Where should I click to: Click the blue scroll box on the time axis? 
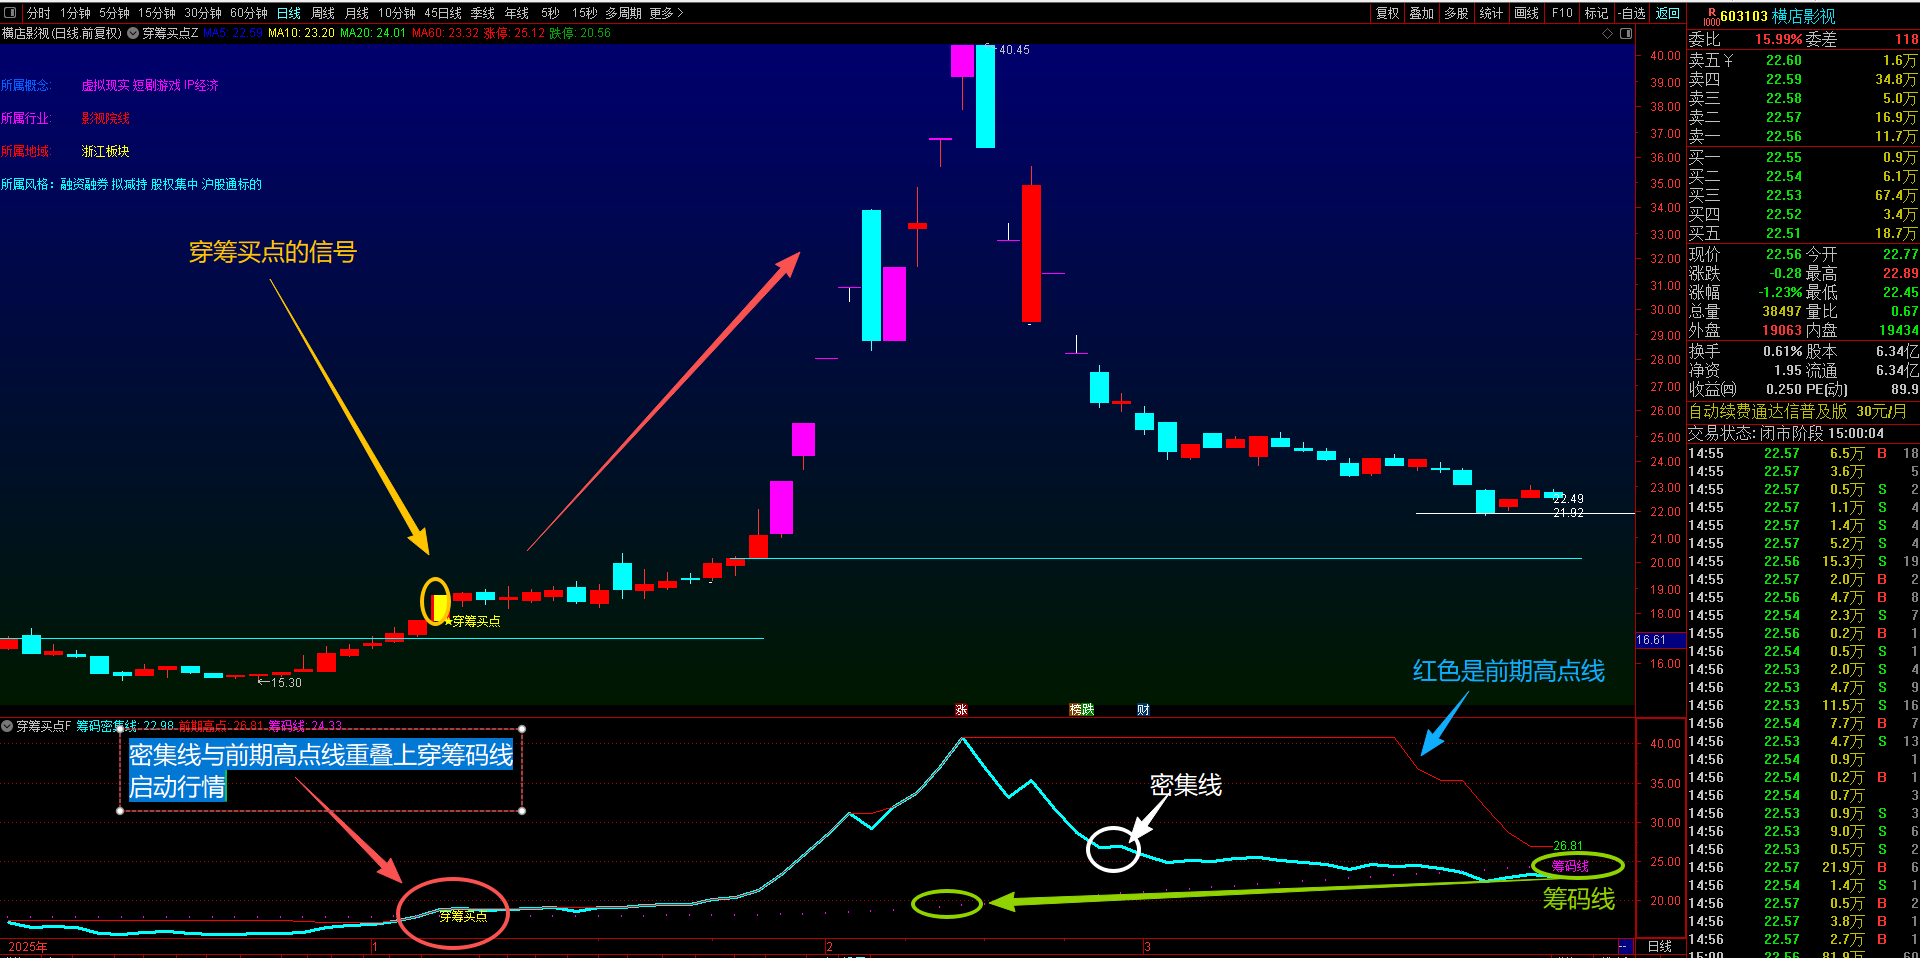(1626, 946)
